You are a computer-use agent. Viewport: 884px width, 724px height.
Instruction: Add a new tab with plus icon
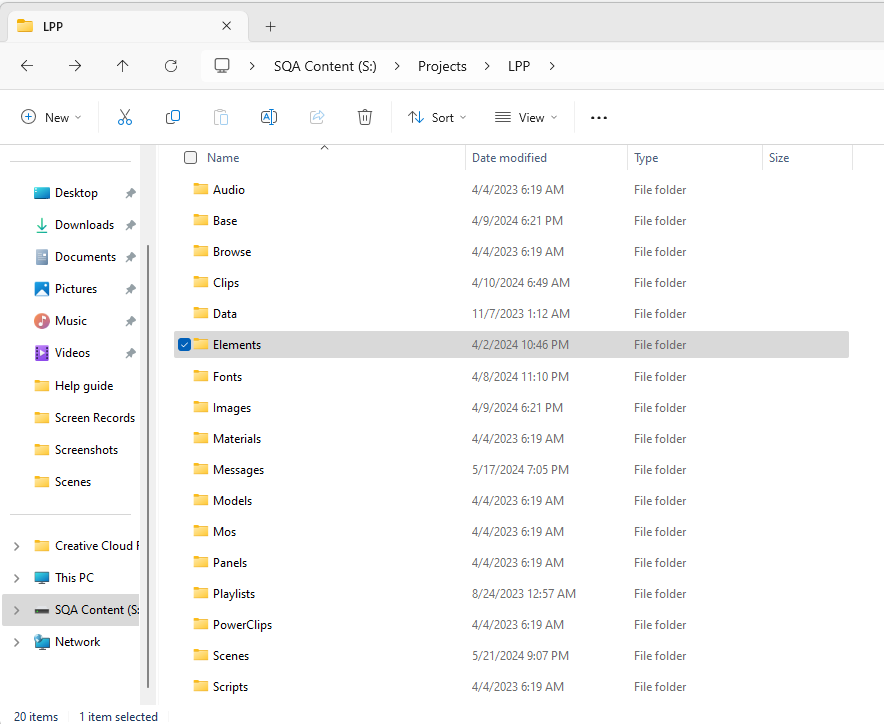[271, 27]
